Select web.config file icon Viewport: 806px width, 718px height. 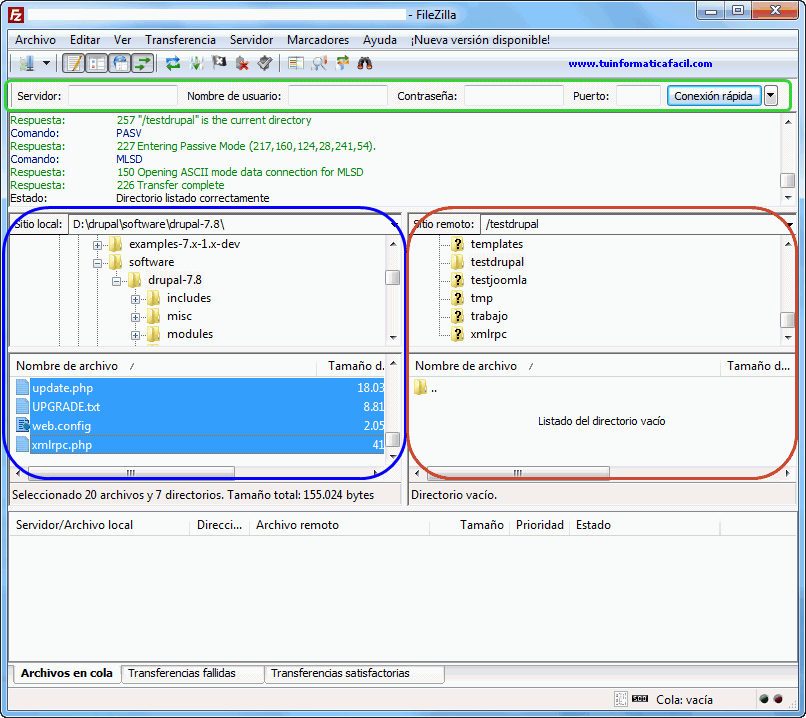[x=23, y=426]
